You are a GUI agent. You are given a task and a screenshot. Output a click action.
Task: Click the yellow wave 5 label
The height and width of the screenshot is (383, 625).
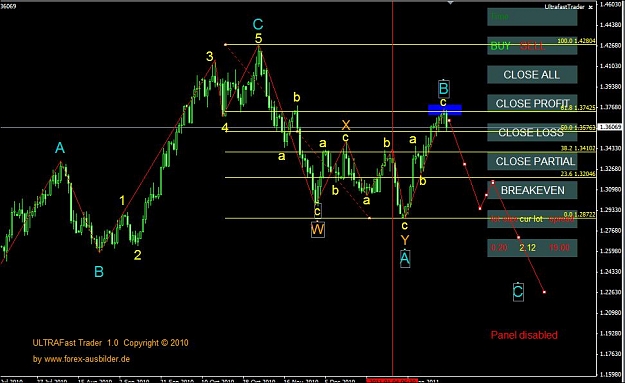(258, 39)
